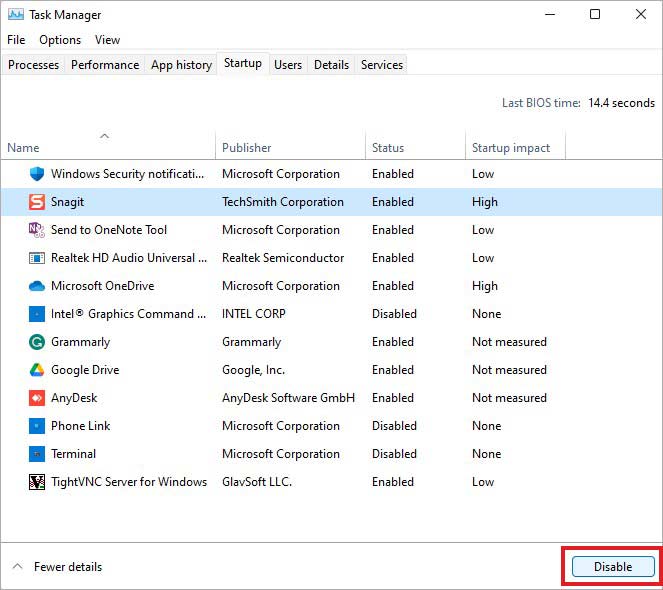Click the sort arrow above Name column
The image size is (663, 590).
(104, 136)
